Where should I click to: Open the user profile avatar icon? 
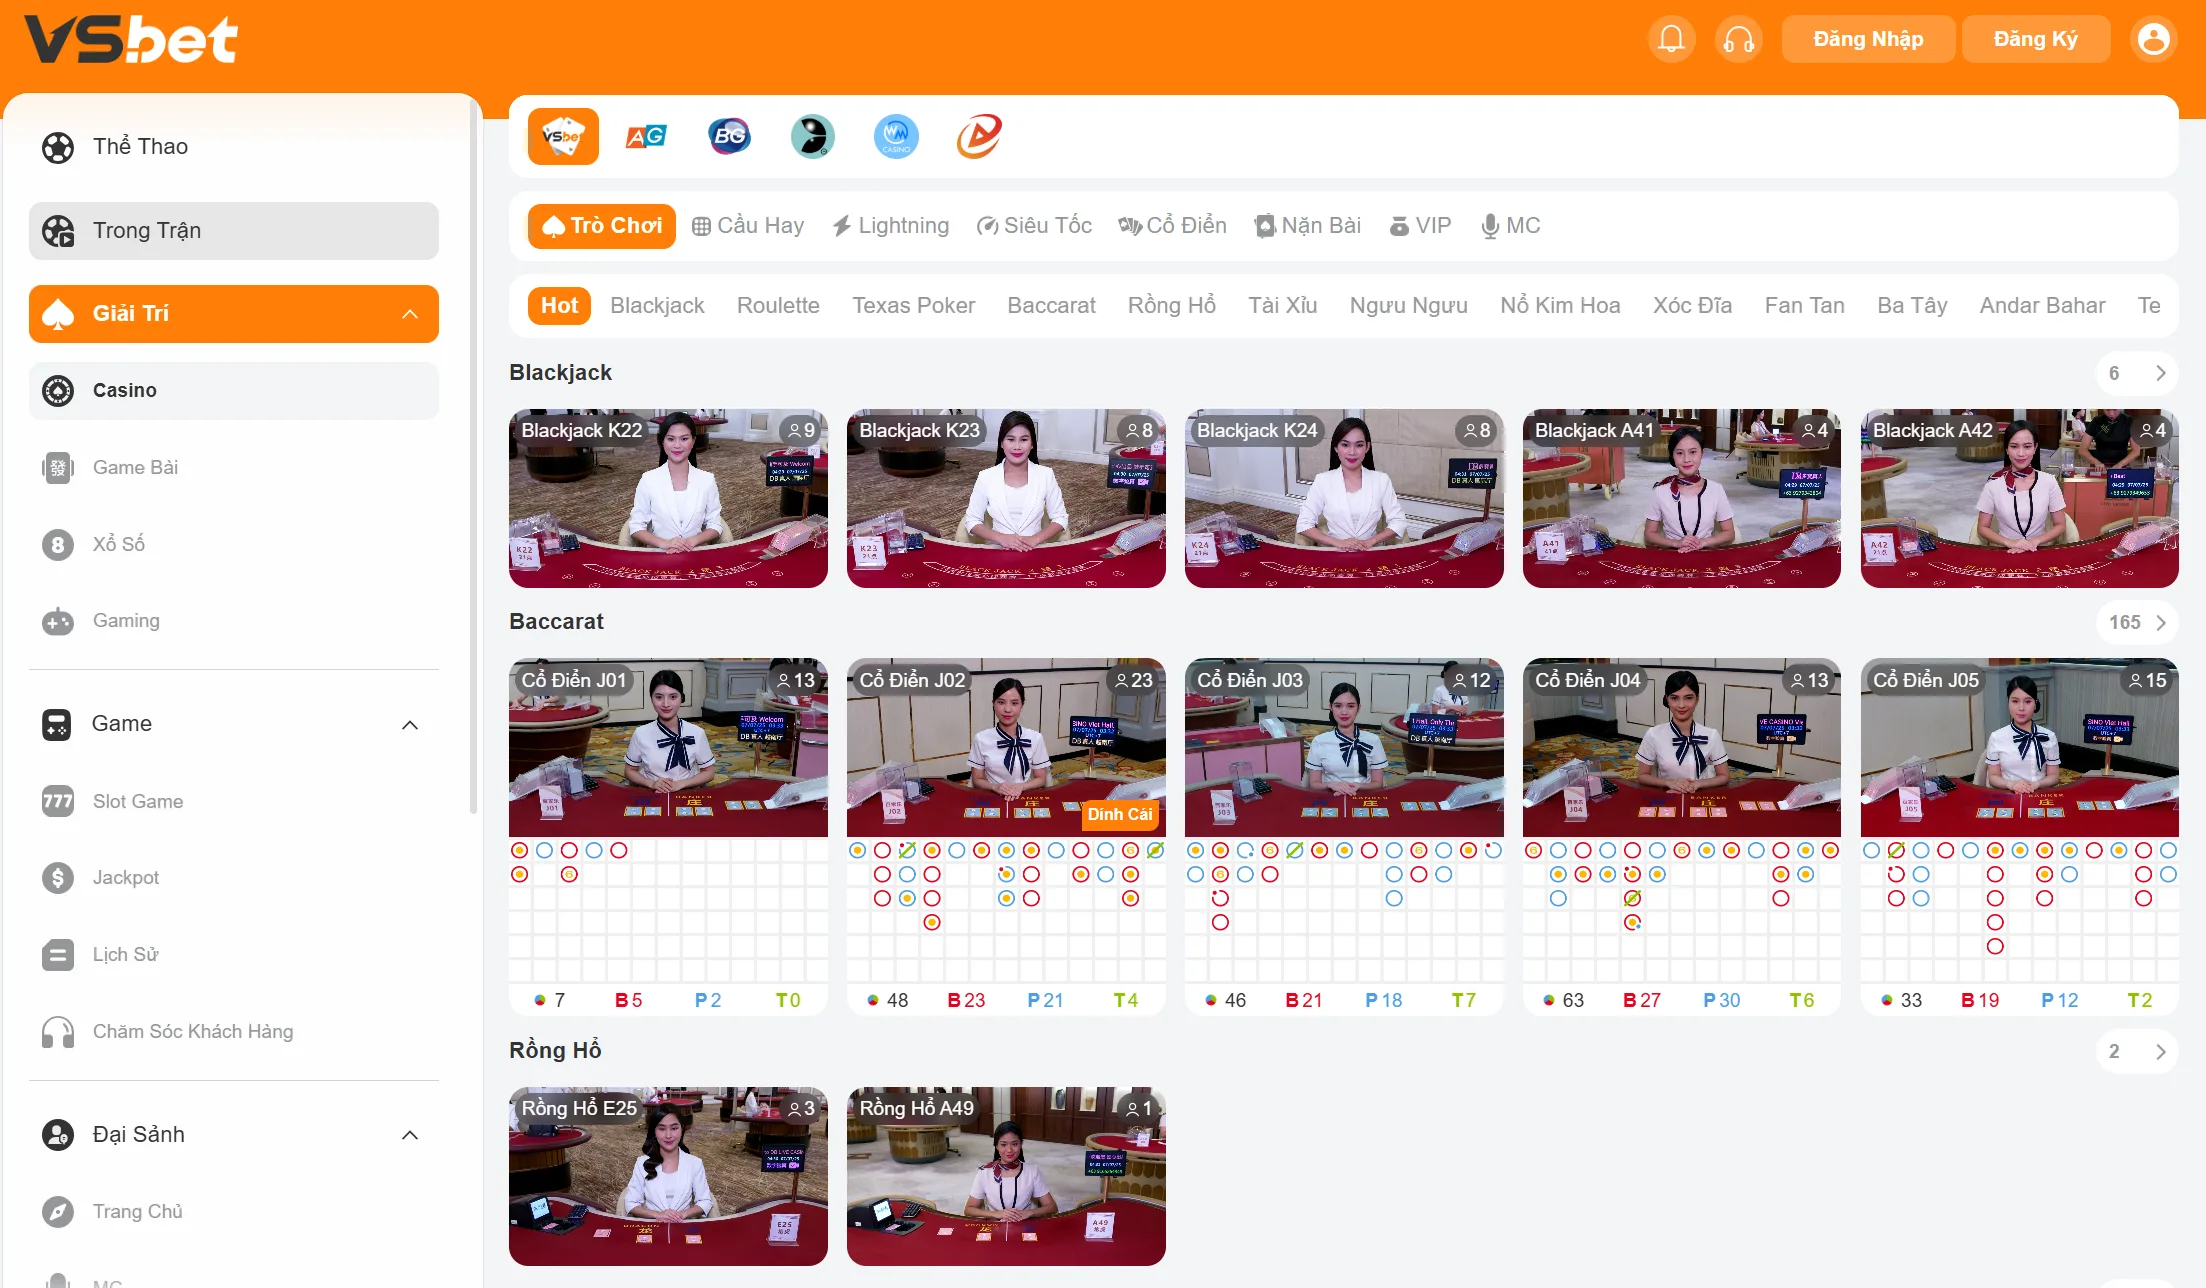pyautogui.click(x=2153, y=39)
